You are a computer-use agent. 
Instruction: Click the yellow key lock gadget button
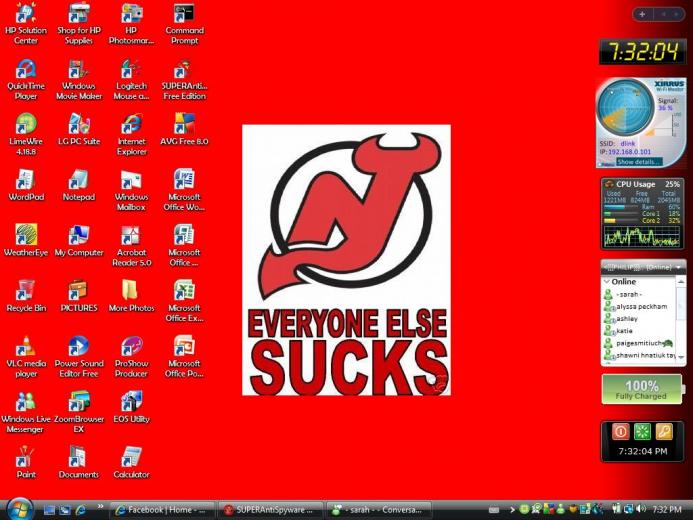[x=664, y=431]
